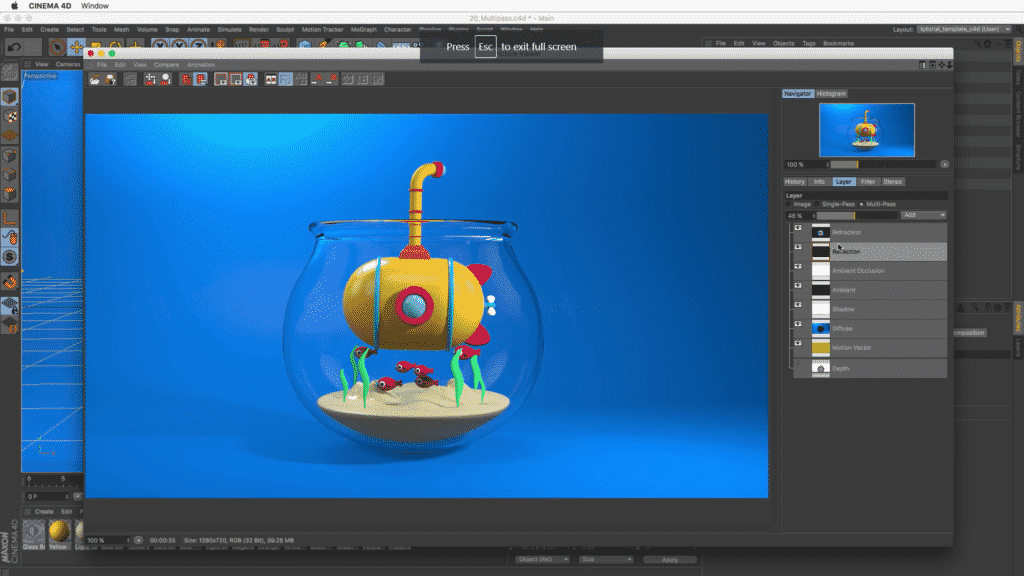
Task: Open Window menu in macOS menu bar
Action: 95,6
